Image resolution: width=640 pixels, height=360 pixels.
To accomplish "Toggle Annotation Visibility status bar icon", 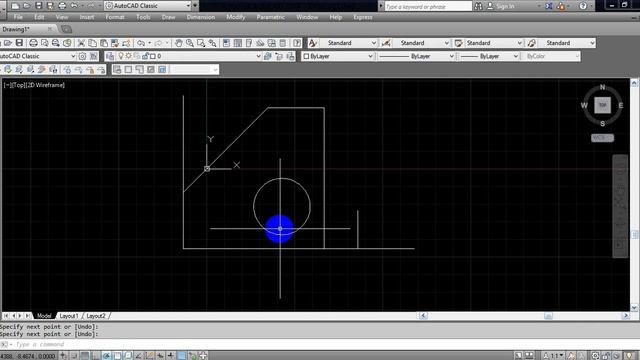I will coord(571,356).
